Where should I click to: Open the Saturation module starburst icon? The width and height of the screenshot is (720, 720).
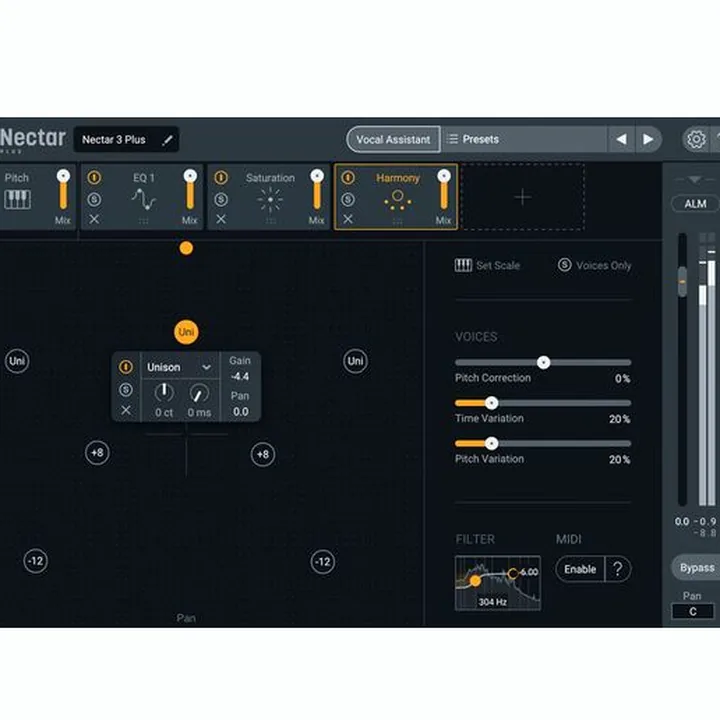point(270,200)
